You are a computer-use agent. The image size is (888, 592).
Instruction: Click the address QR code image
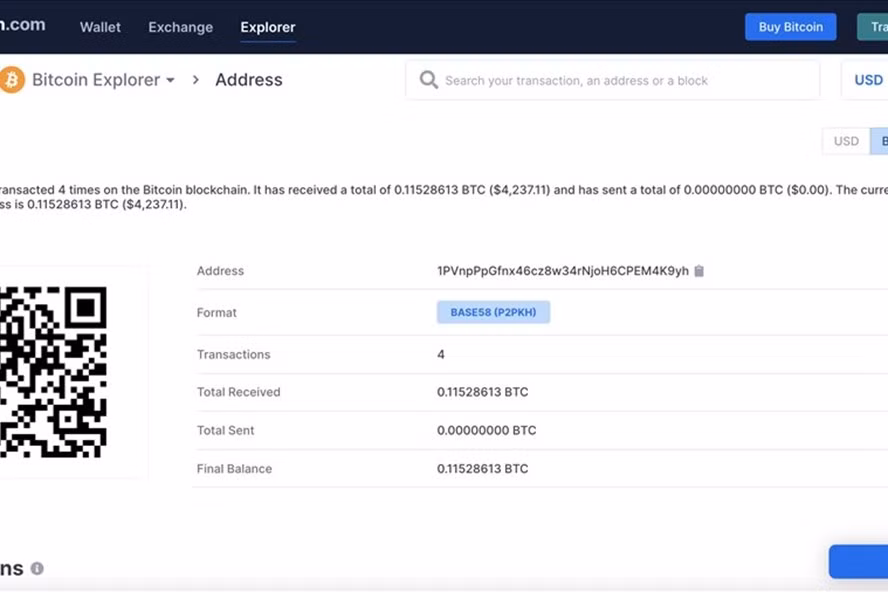pos(53,372)
